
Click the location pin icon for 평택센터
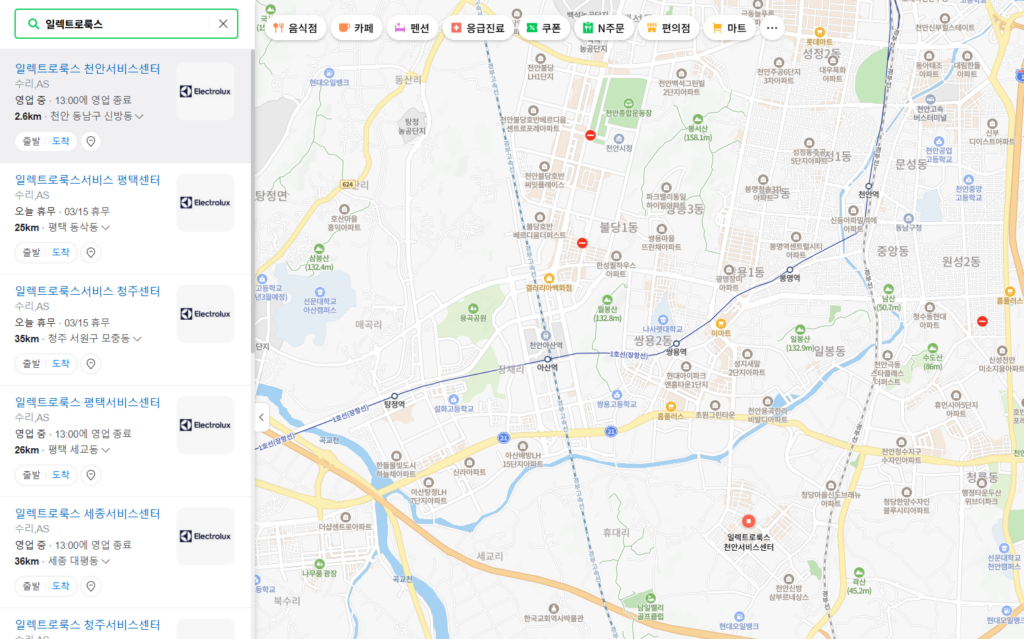[91, 252]
